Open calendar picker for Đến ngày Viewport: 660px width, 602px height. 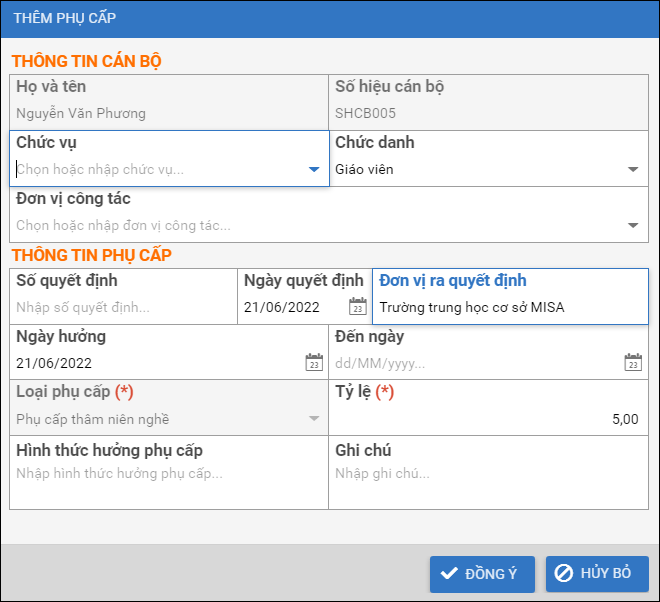[632, 363]
